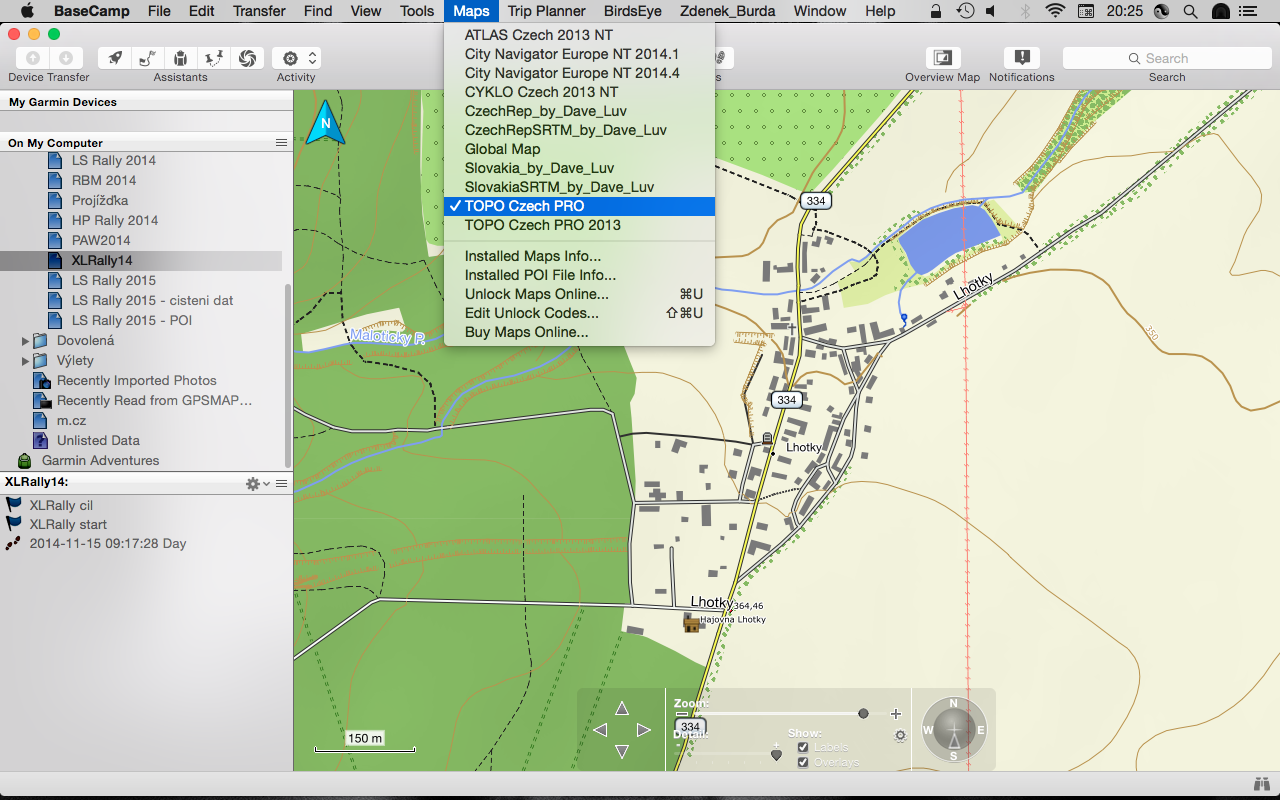Select the RBM 2014 list
1280x800 pixels.
[104, 180]
